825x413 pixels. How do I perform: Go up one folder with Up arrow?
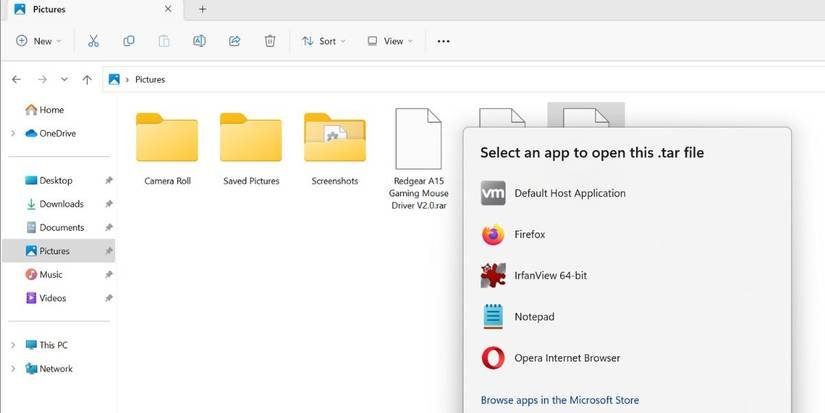87,79
